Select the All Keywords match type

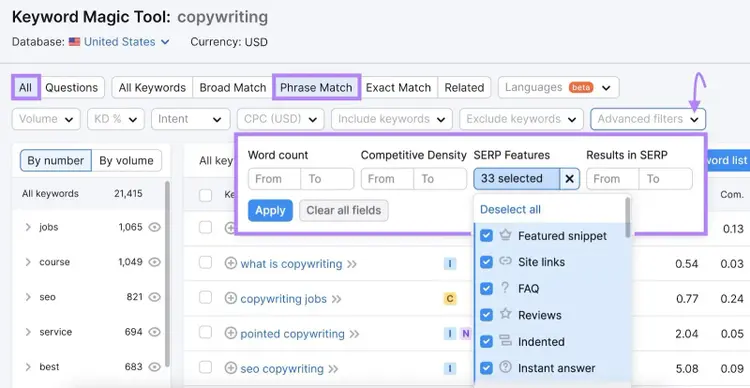(152, 88)
